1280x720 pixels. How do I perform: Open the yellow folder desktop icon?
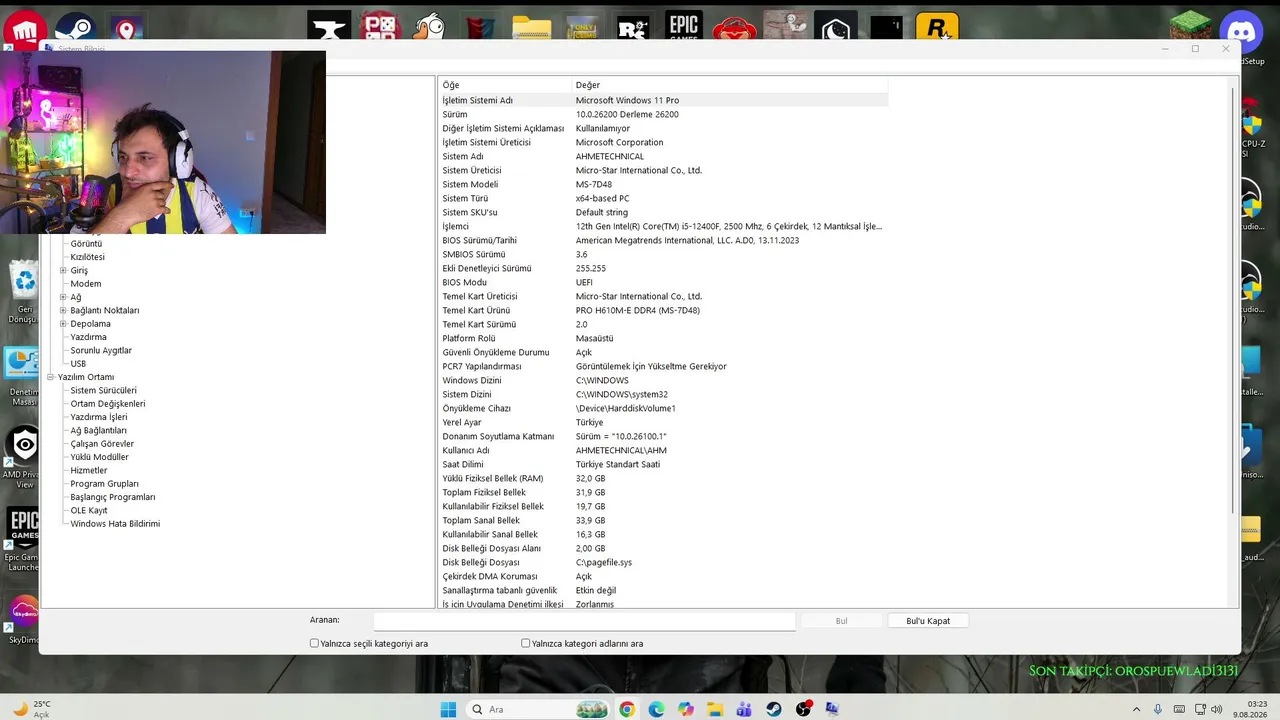pos(532,29)
